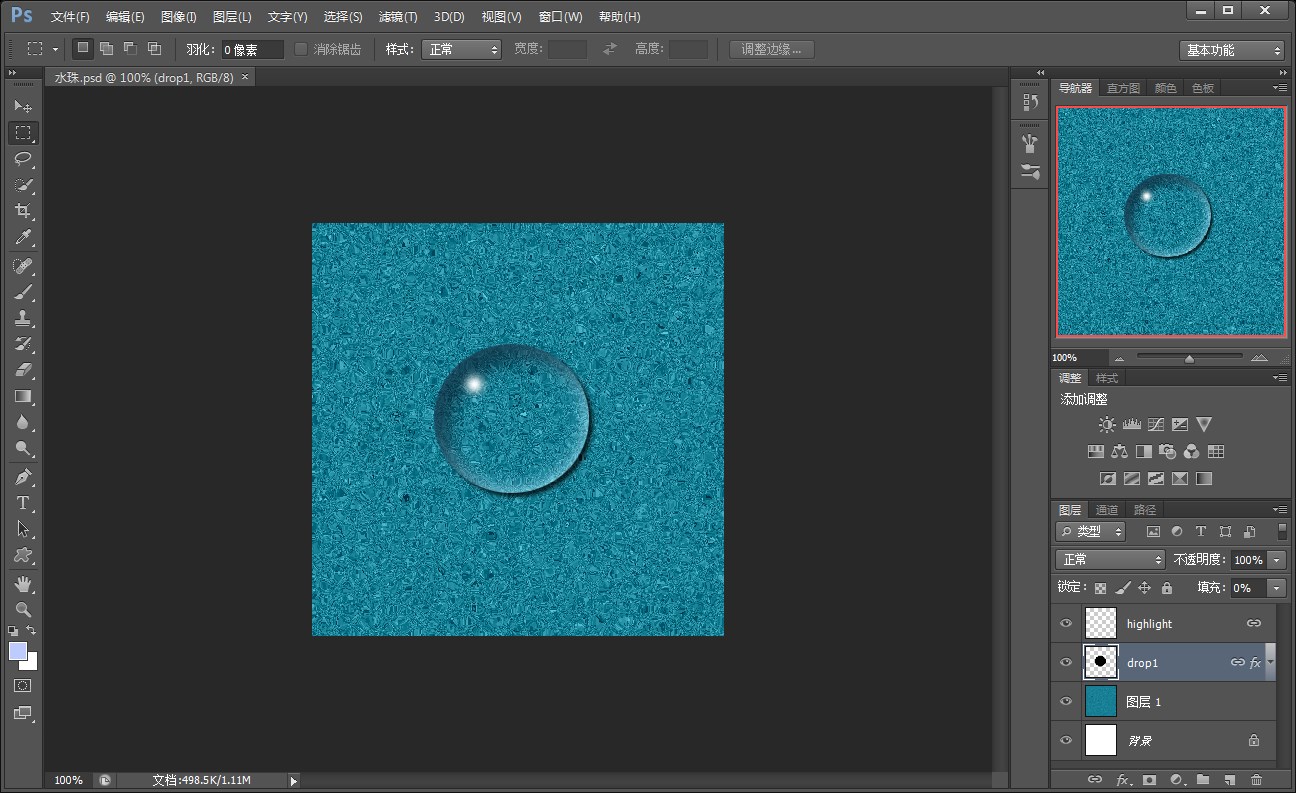Toggle visibility of drop1 layer
Viewport: 1296px width, 793px height.
click(x=1066, y=662)
